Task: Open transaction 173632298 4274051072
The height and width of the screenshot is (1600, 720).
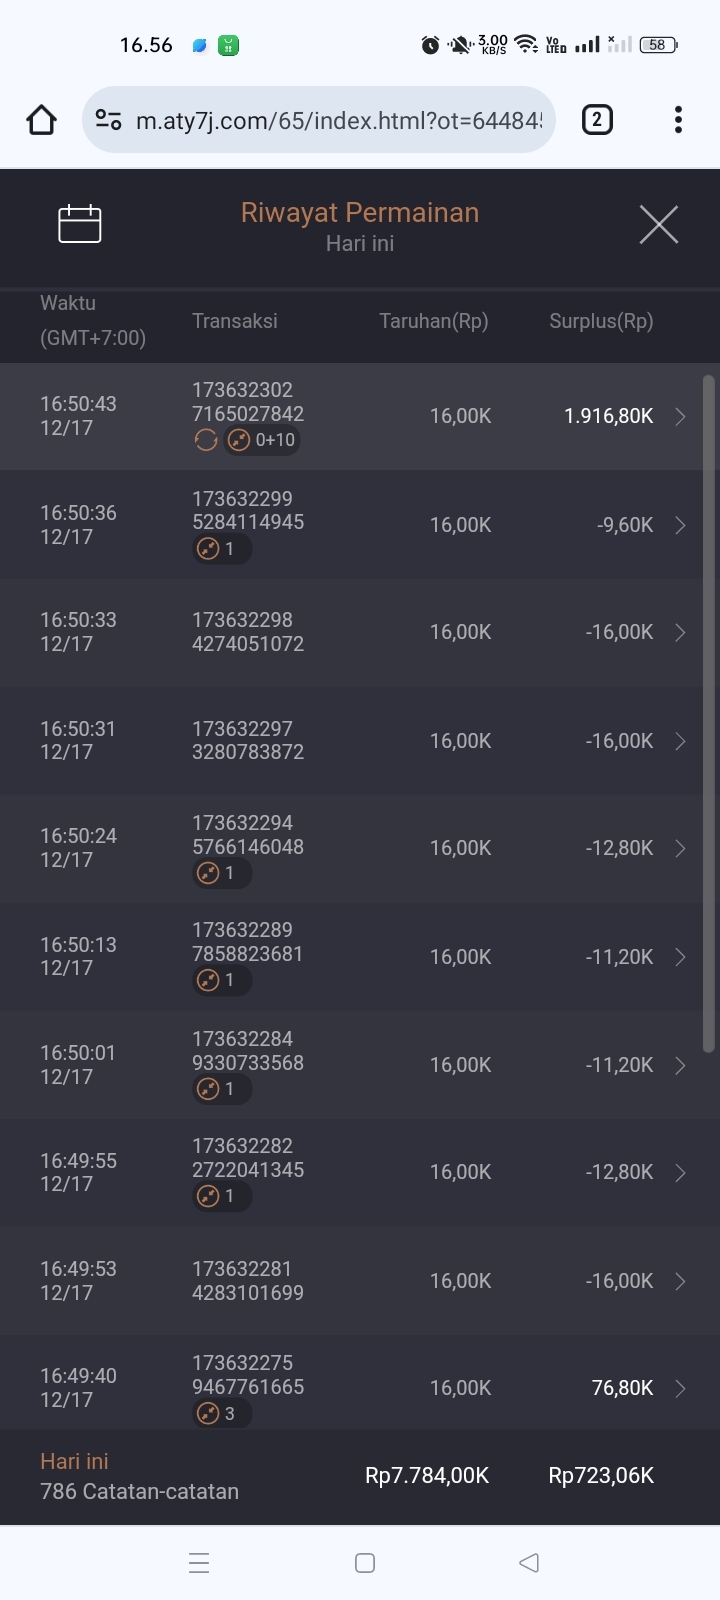Action: click(x=248, y=632)
